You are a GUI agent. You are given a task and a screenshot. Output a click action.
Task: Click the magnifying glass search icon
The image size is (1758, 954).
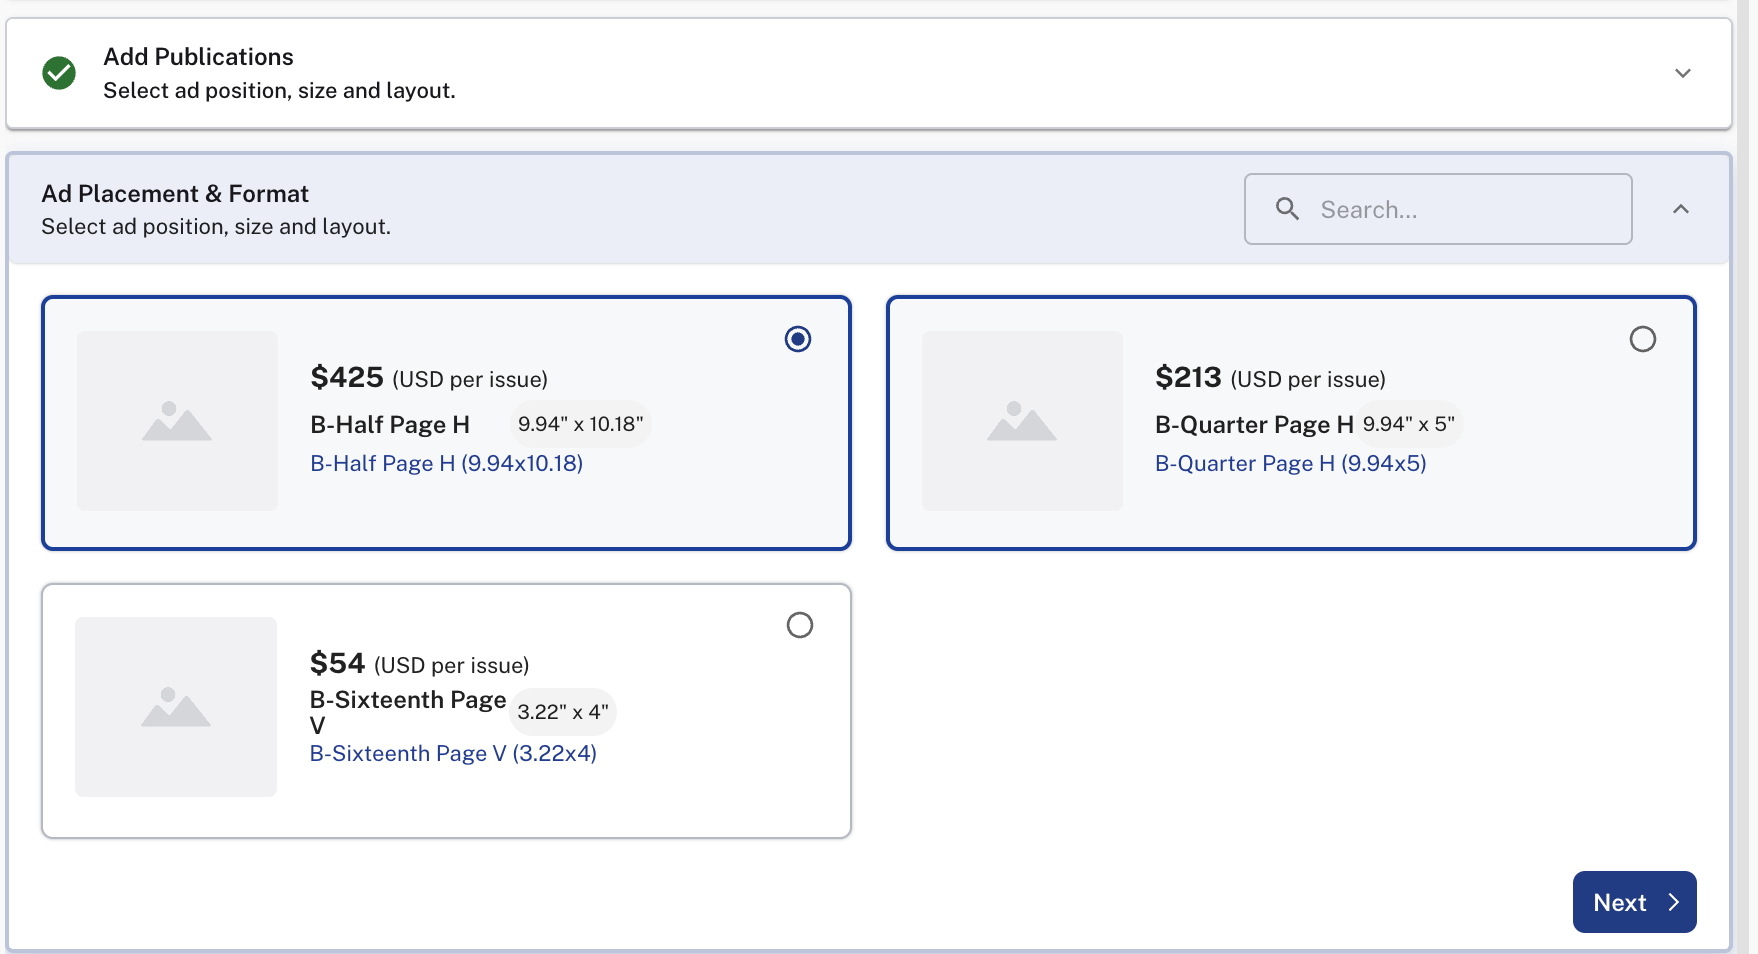1287,209
